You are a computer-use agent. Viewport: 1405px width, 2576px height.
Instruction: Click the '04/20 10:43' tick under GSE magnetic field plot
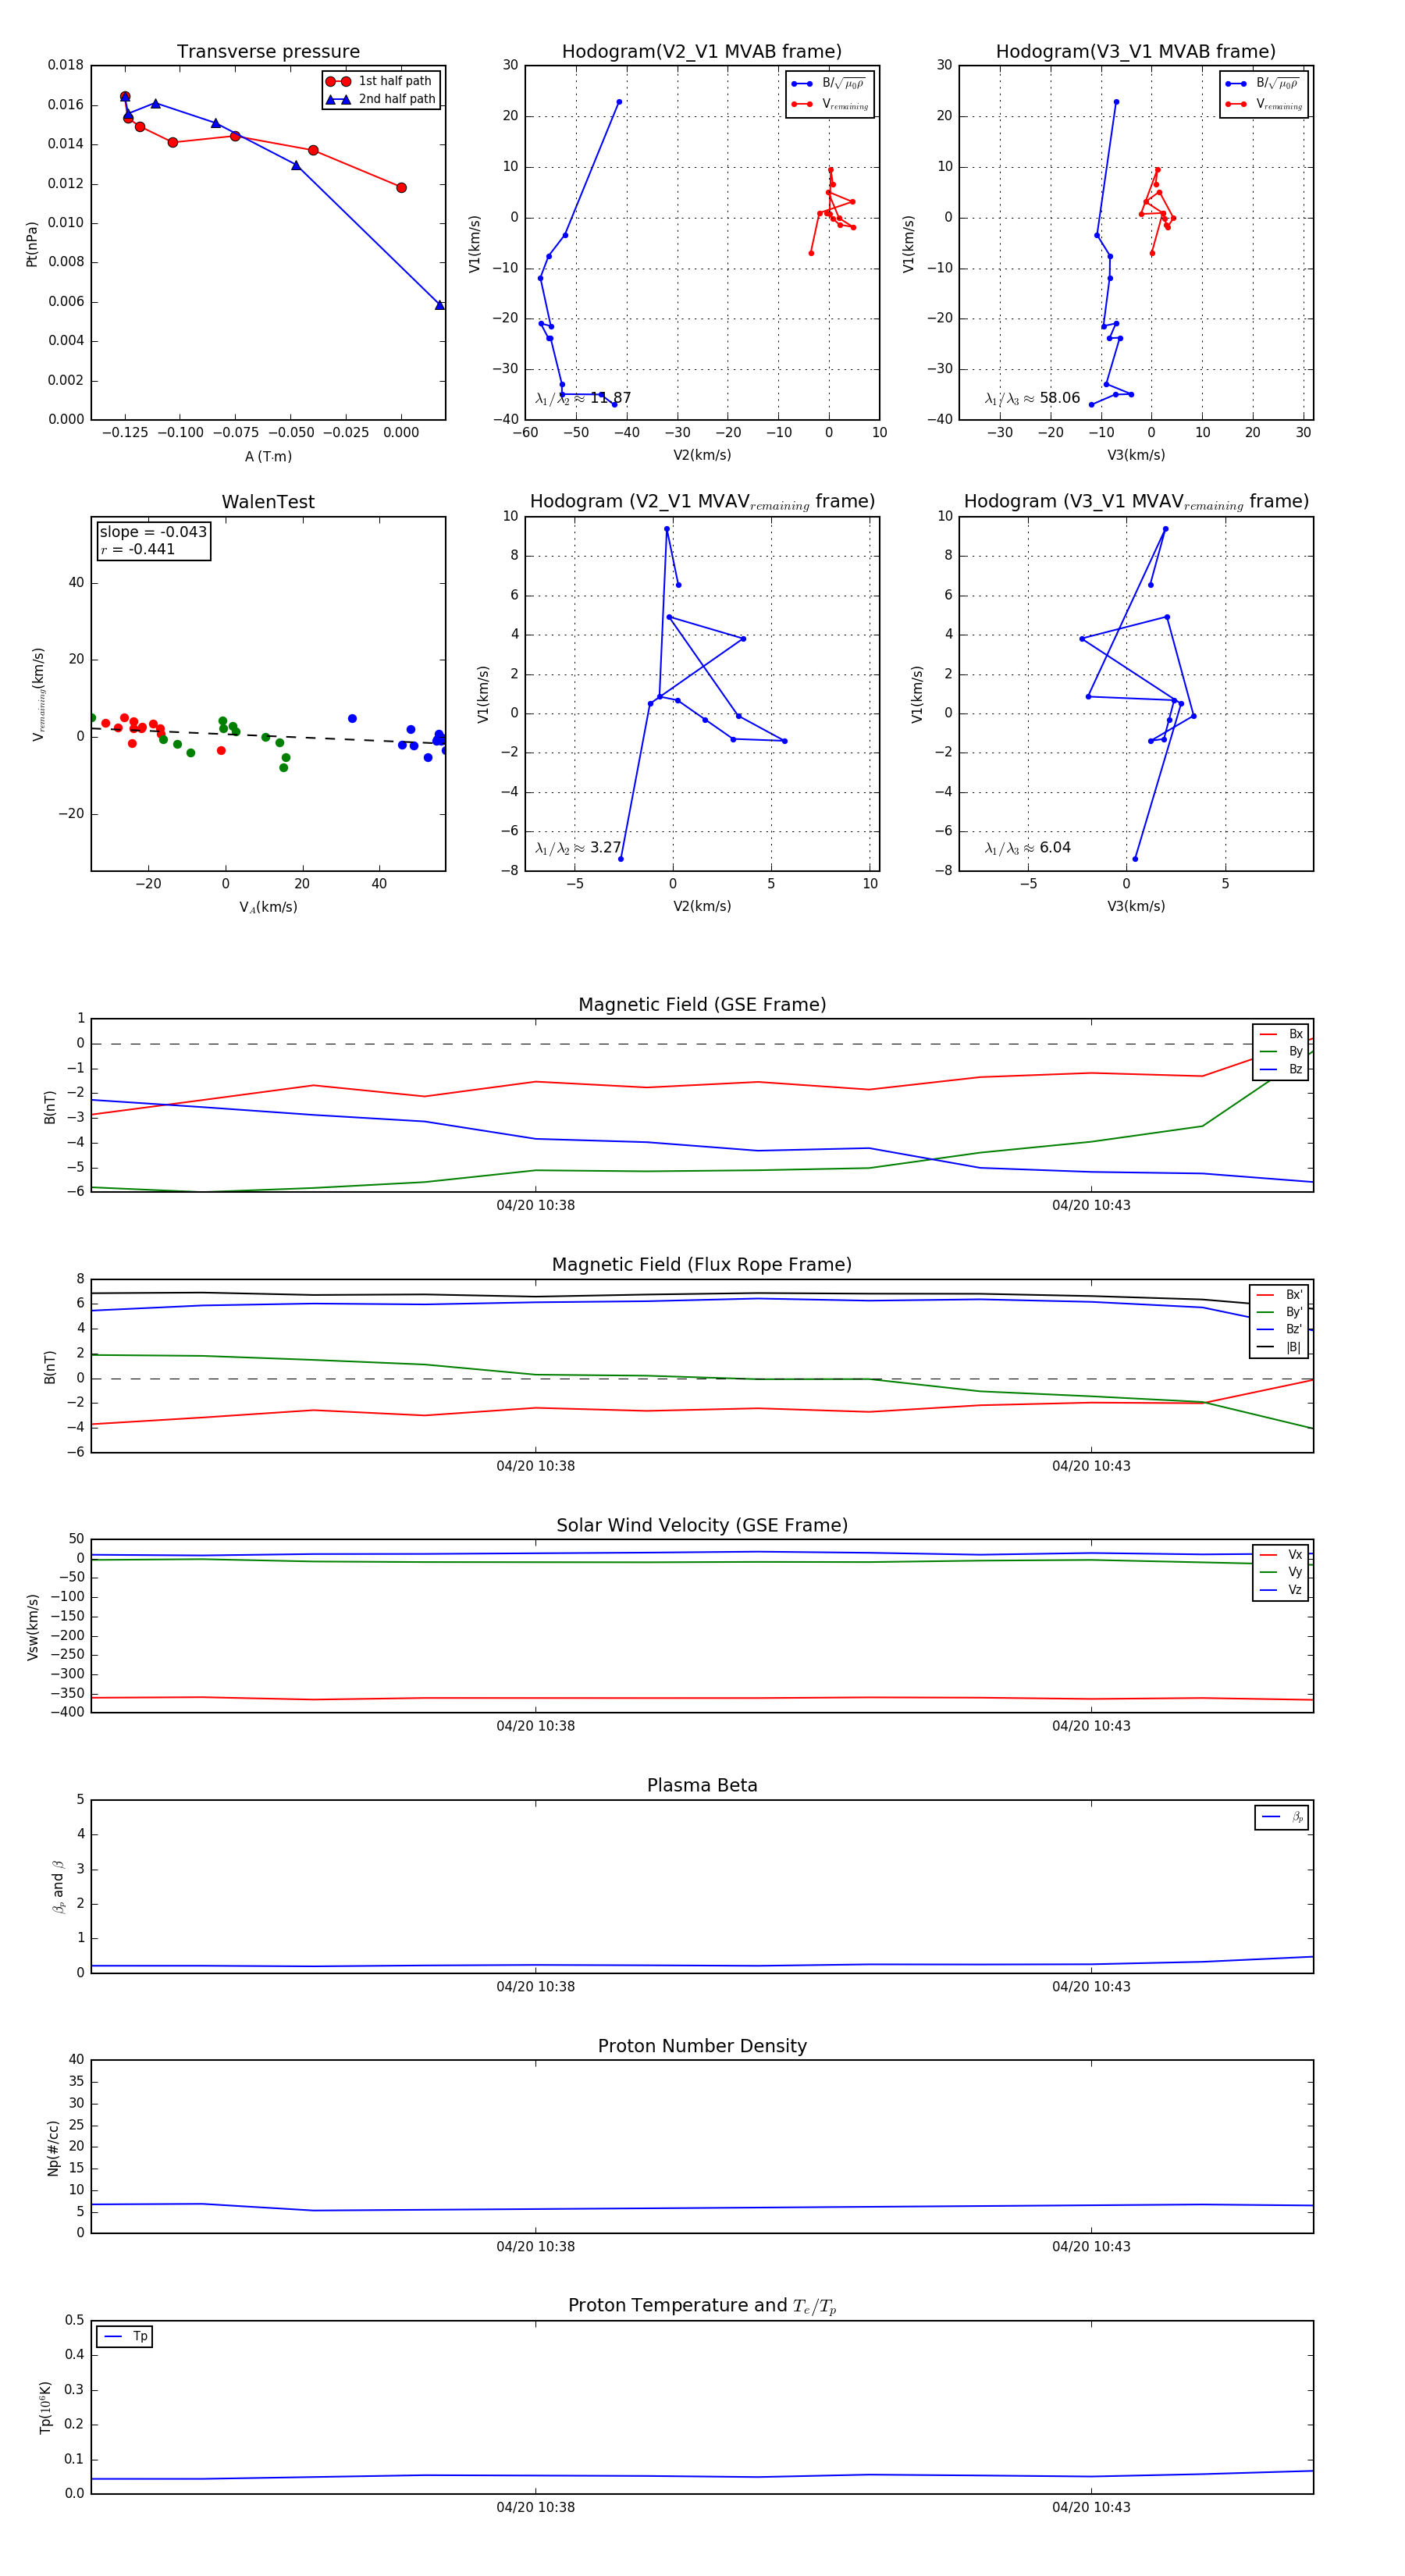1091,1206
